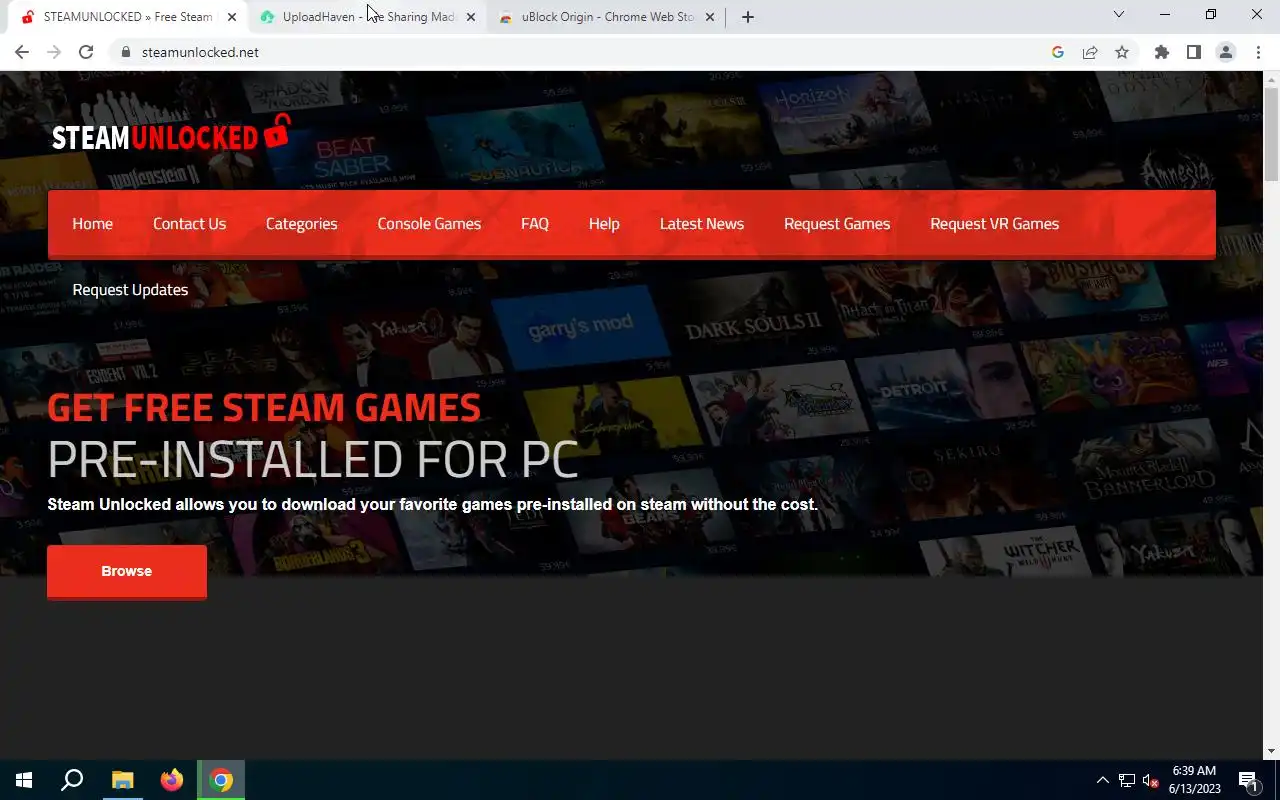Close the STEAMUNLOCKED tab

click(x=232, y=17)
